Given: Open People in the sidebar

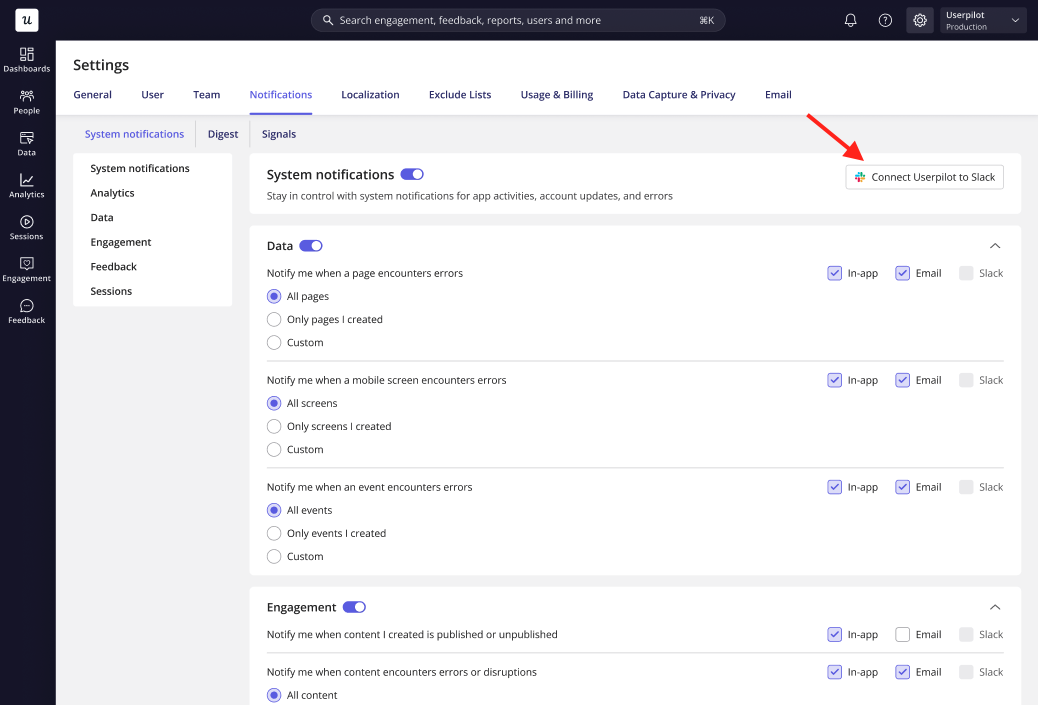Looking at the screenshot, I should pos(26,102).
